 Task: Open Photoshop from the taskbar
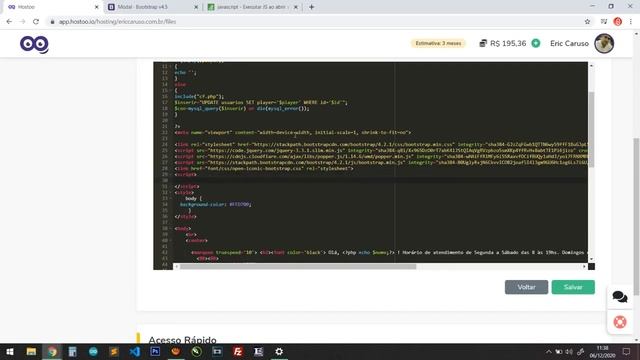(x=155, y=351)
